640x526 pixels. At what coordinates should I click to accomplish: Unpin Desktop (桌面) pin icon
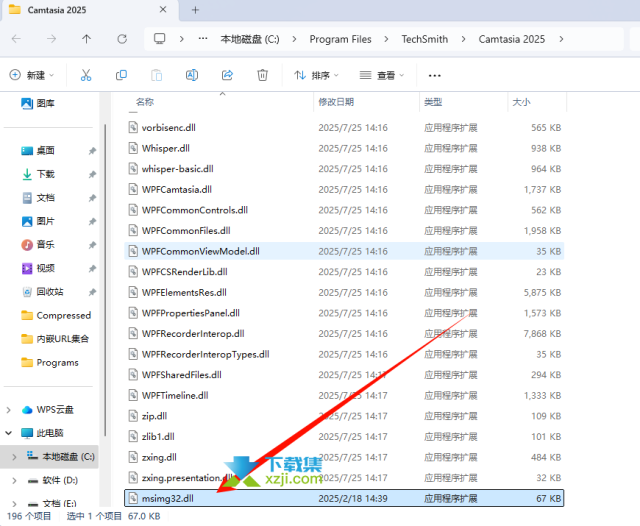coord(92,151)
